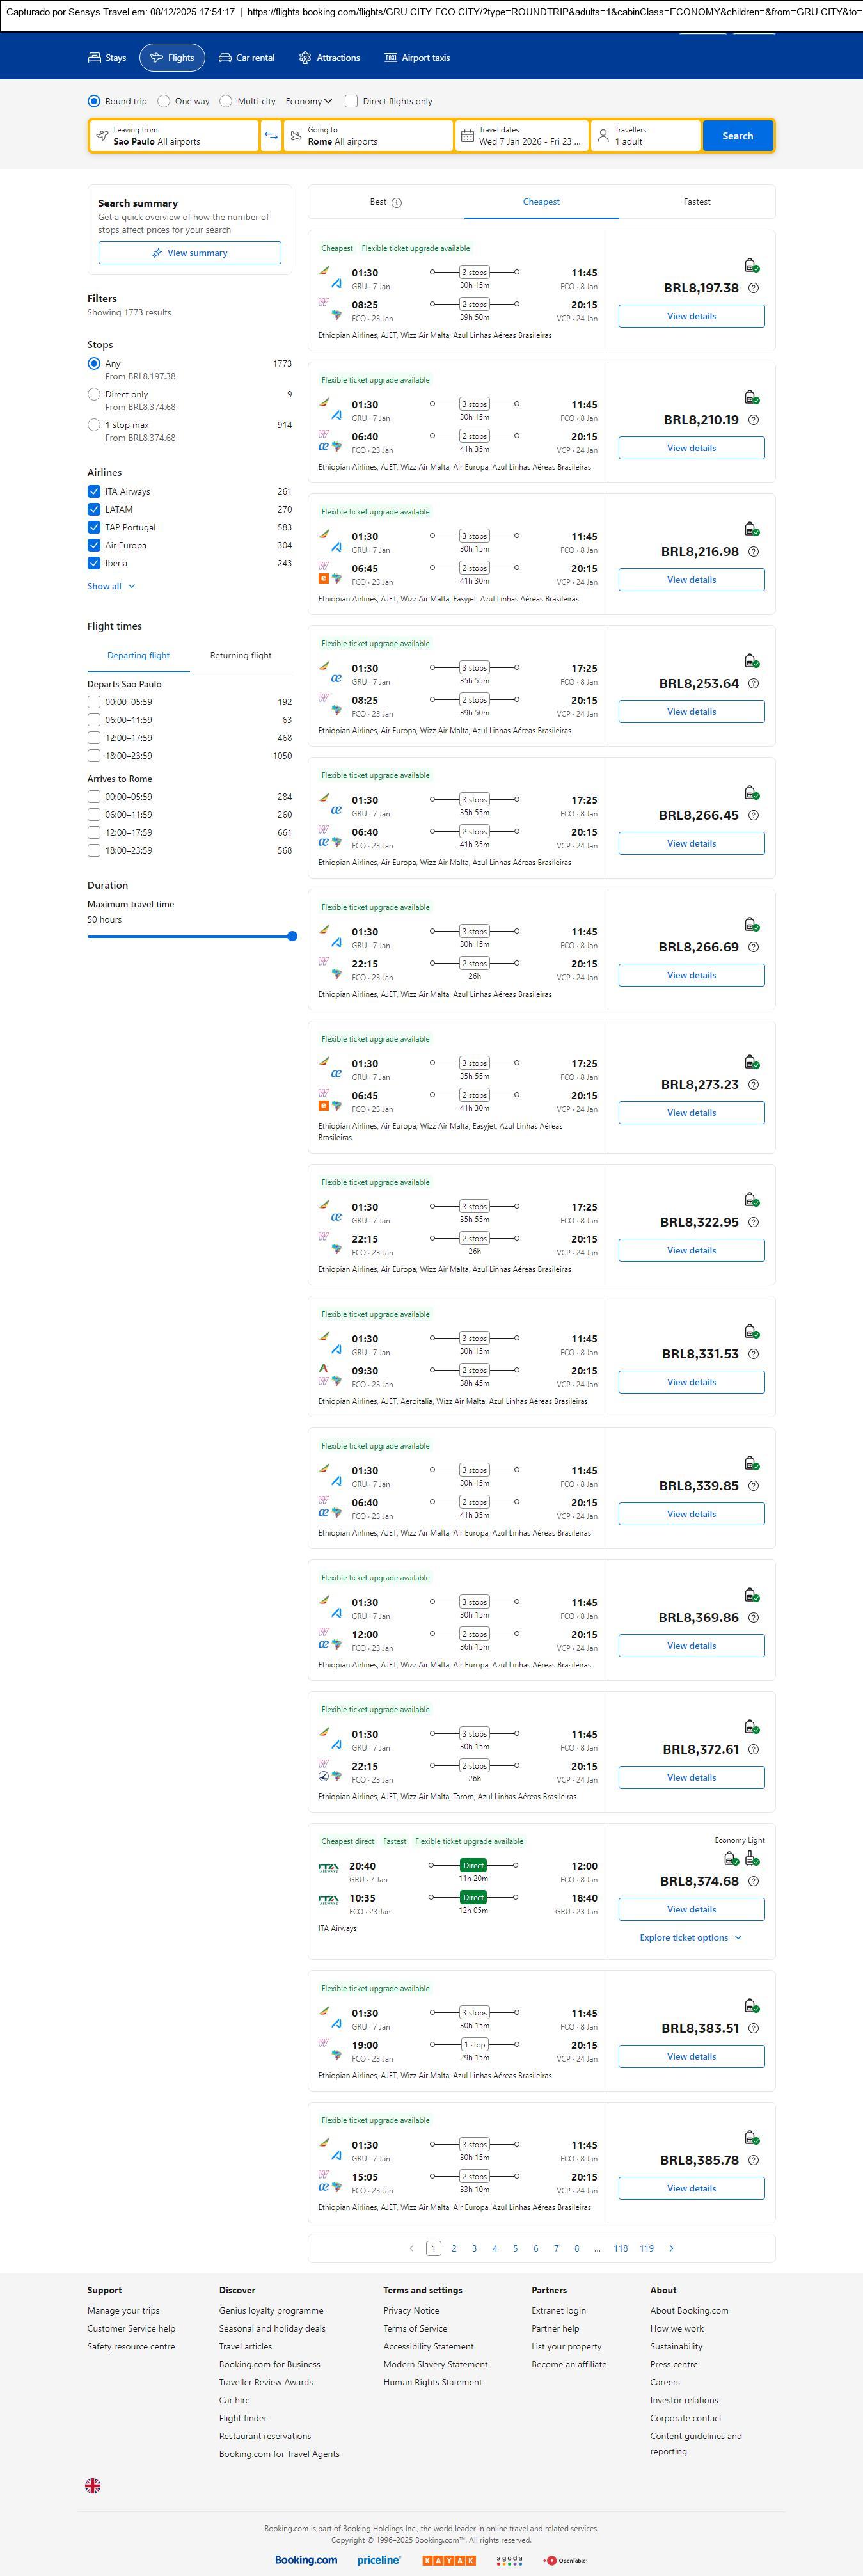The width and height of the screenshot is (863, 2576).
Task: Click the swap origin and destination arrows icon
Action: pyautogui.click(x=271, y=136)
